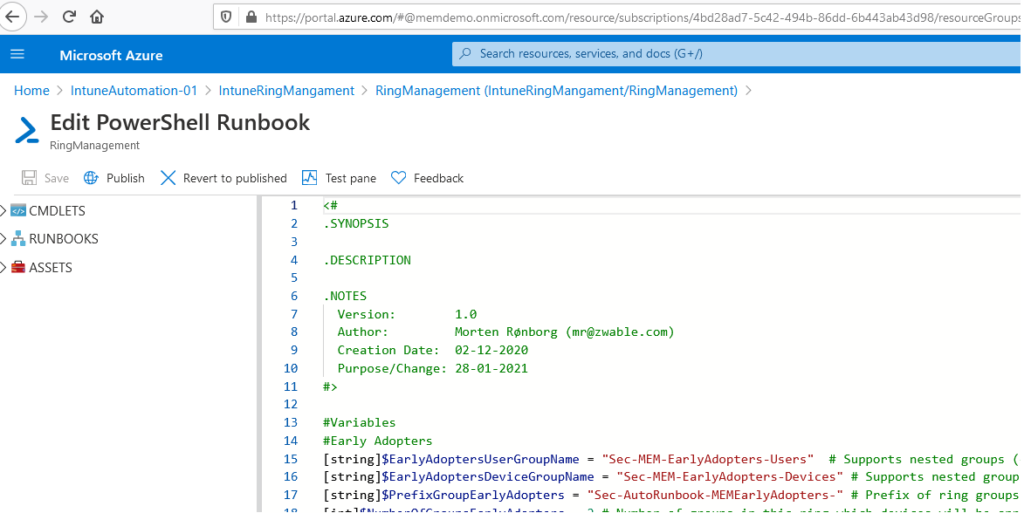The height and width of the screenshot is (513, 1024).
Task: Reload the page with the refresh icon
Action: 69,17
